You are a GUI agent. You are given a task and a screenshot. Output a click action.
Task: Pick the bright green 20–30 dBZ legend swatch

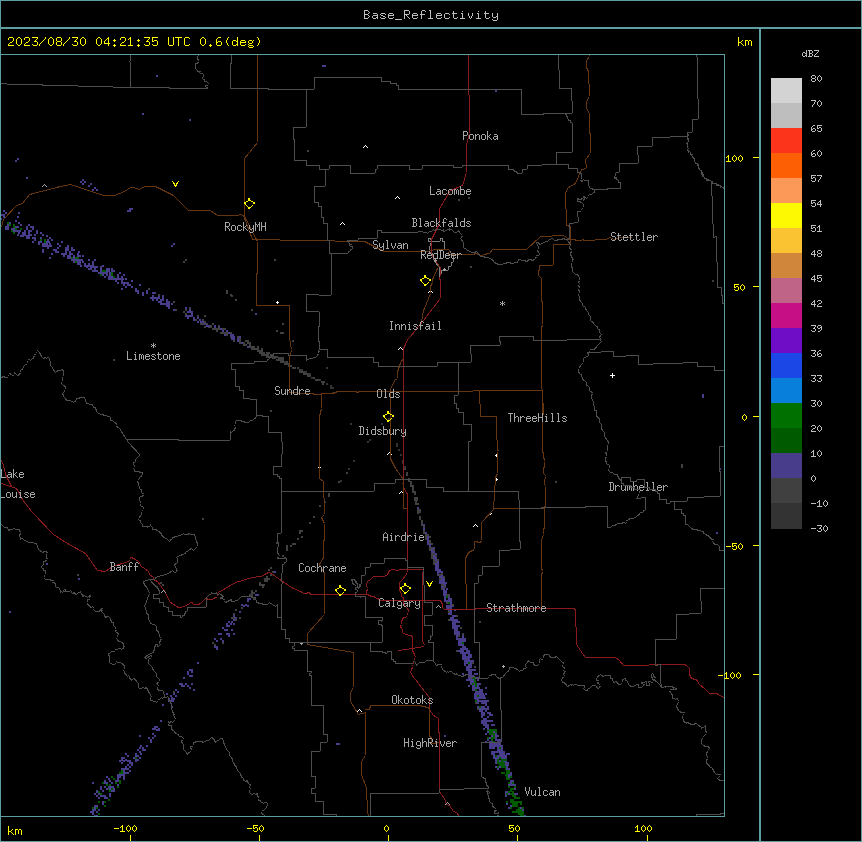tap(786, 416)
